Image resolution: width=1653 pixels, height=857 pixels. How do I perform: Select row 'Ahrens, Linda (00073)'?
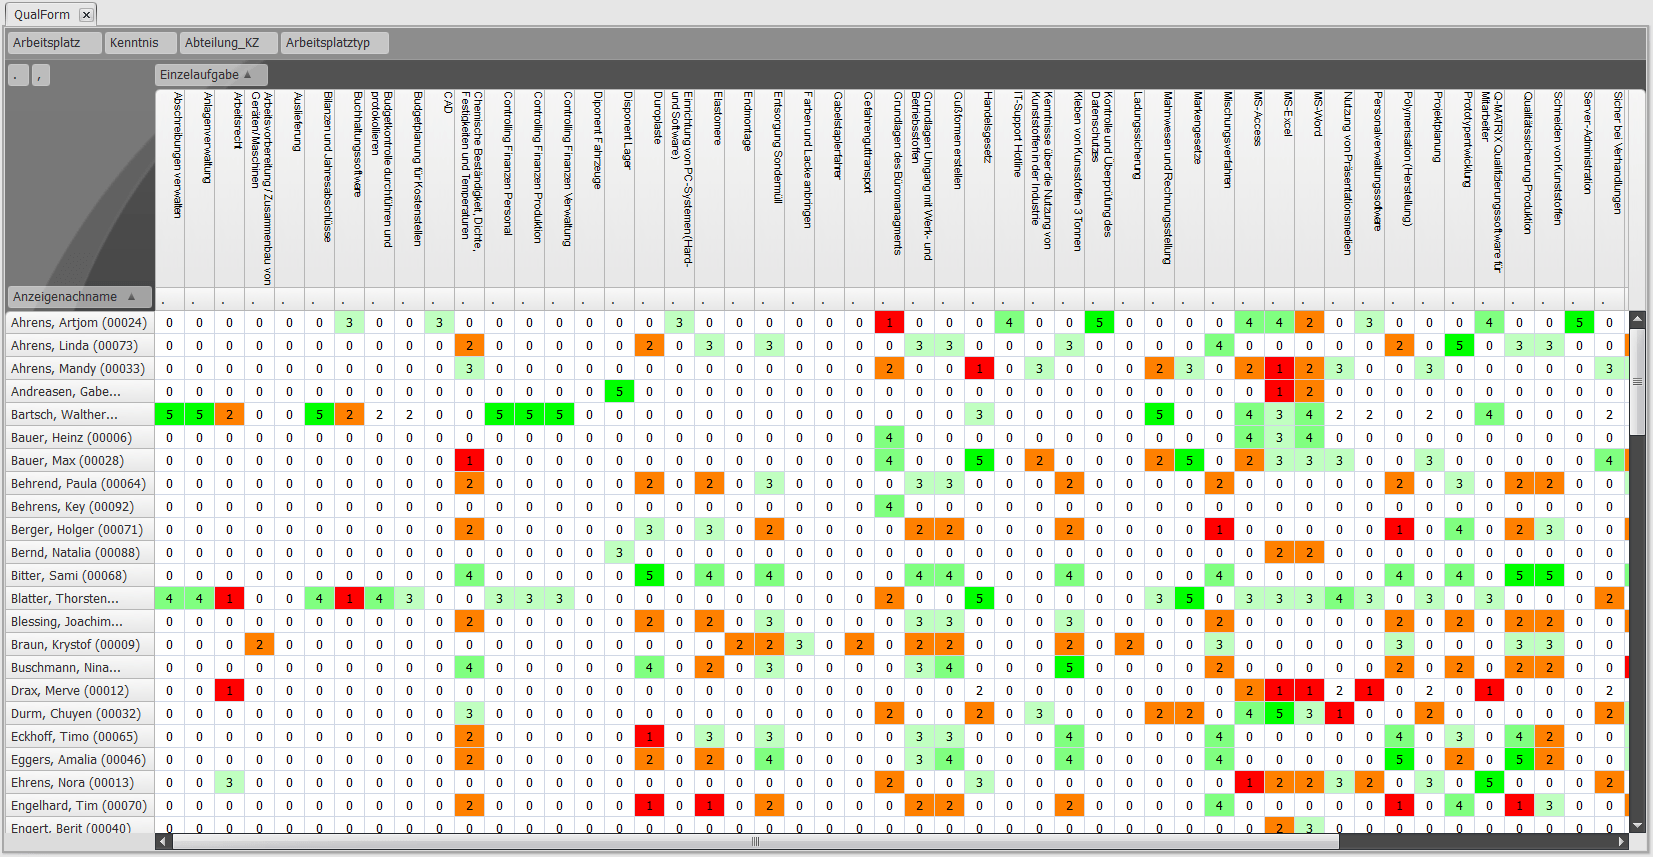pyautogui.click(x=80, y=346)
